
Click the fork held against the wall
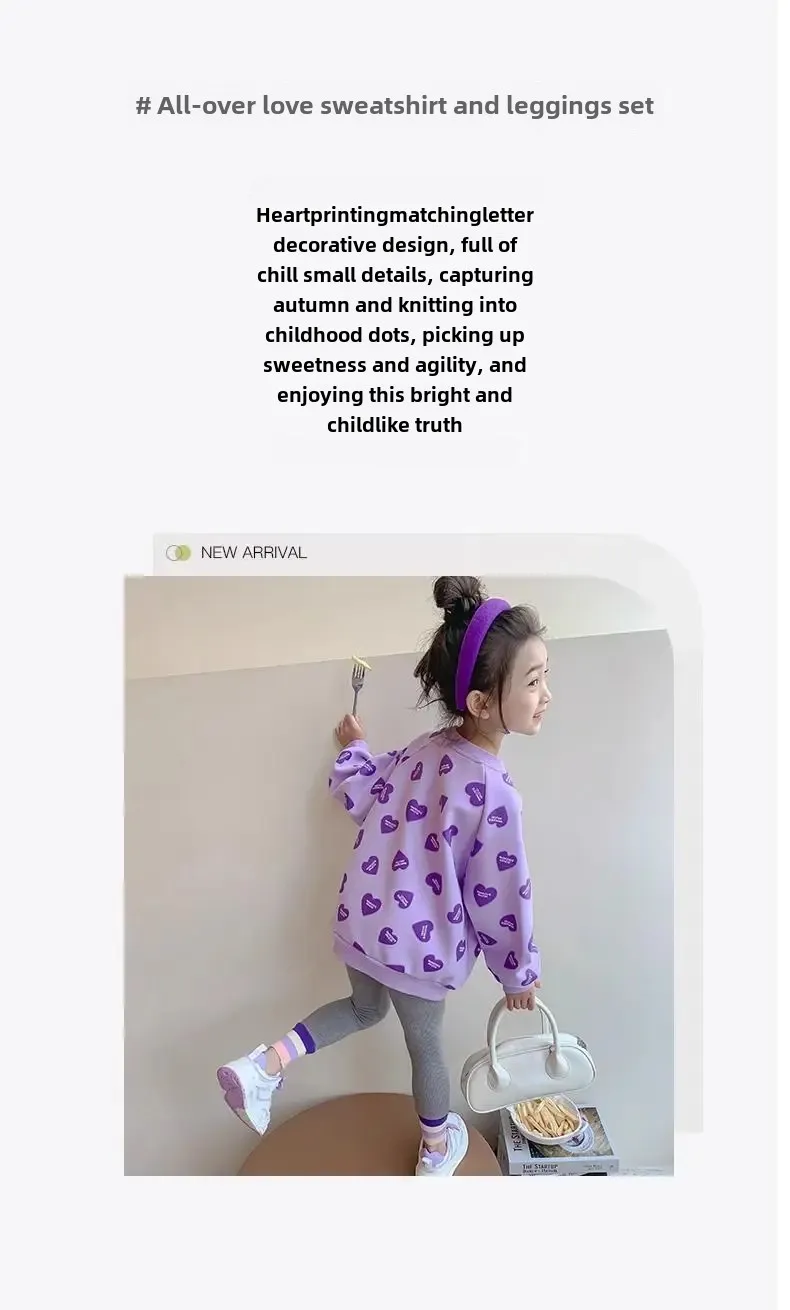click(x=355, y=686)
